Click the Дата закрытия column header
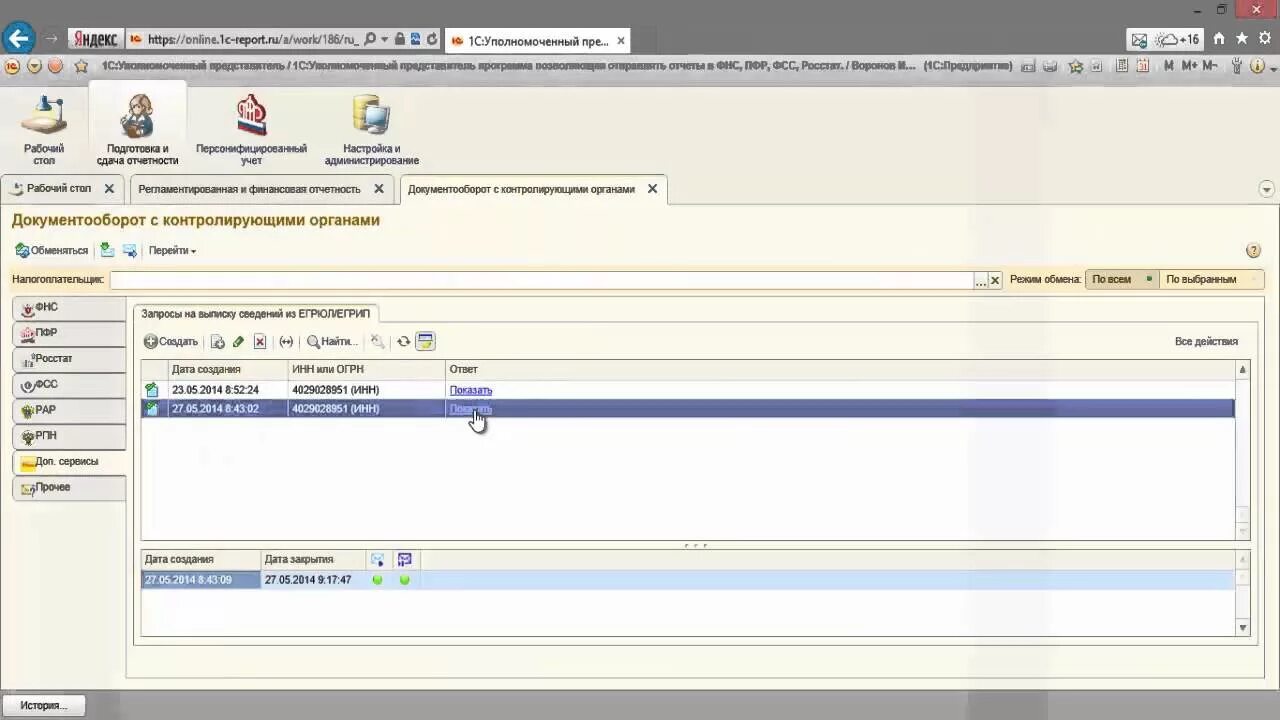Screen dimensions: 1280x720 [x=312, y=559]
